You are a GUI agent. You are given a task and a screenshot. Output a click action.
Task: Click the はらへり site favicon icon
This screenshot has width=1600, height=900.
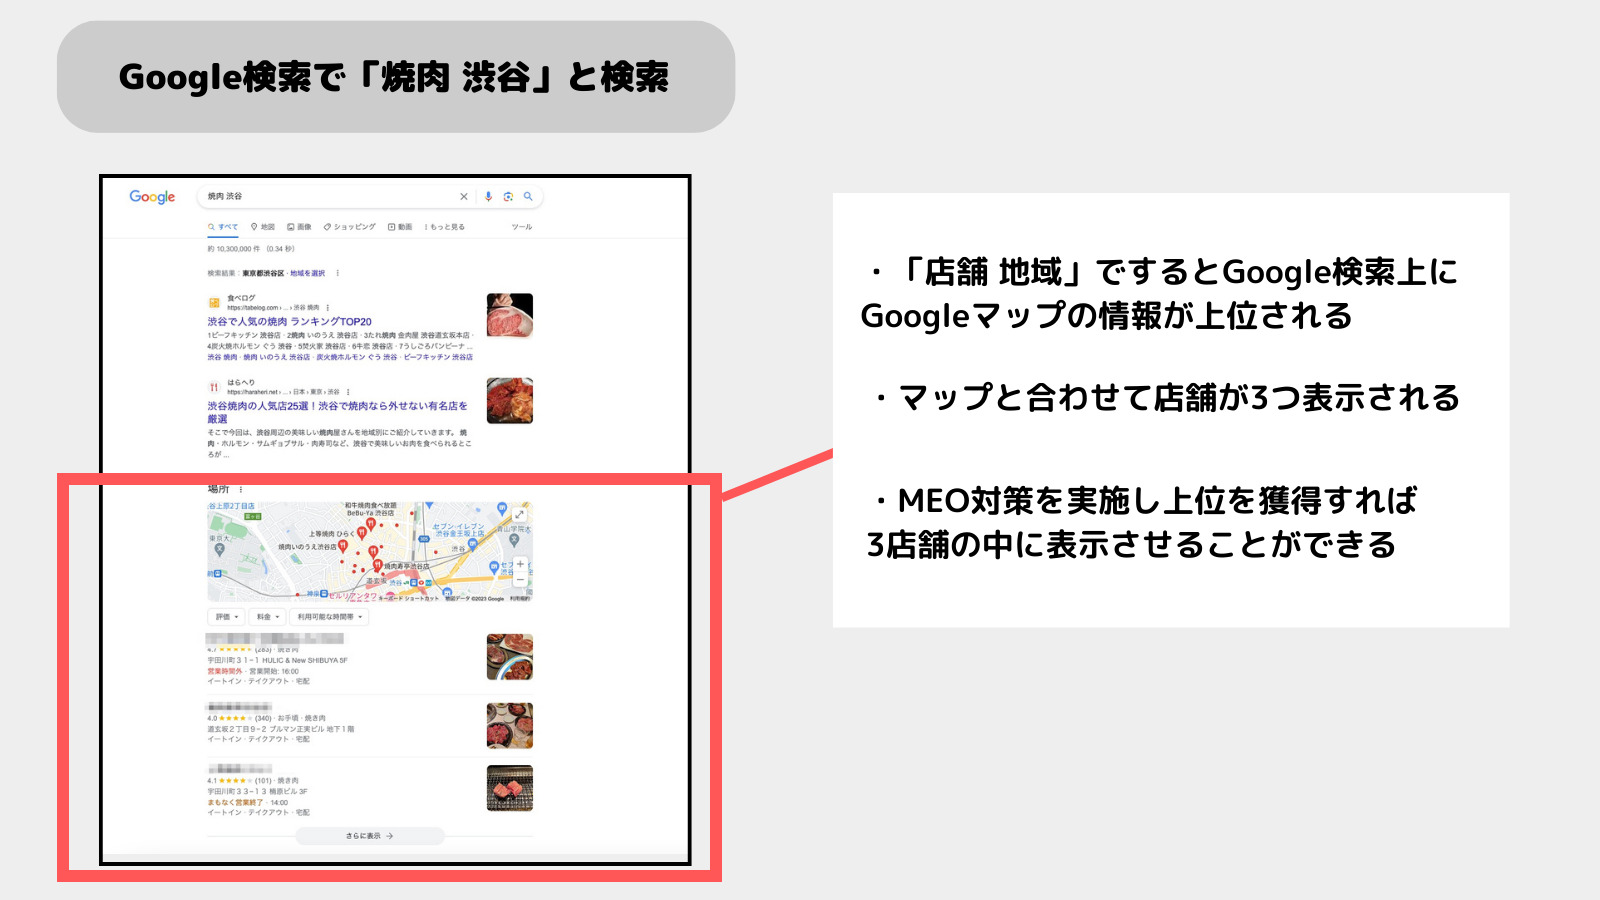tap(212, 386)
